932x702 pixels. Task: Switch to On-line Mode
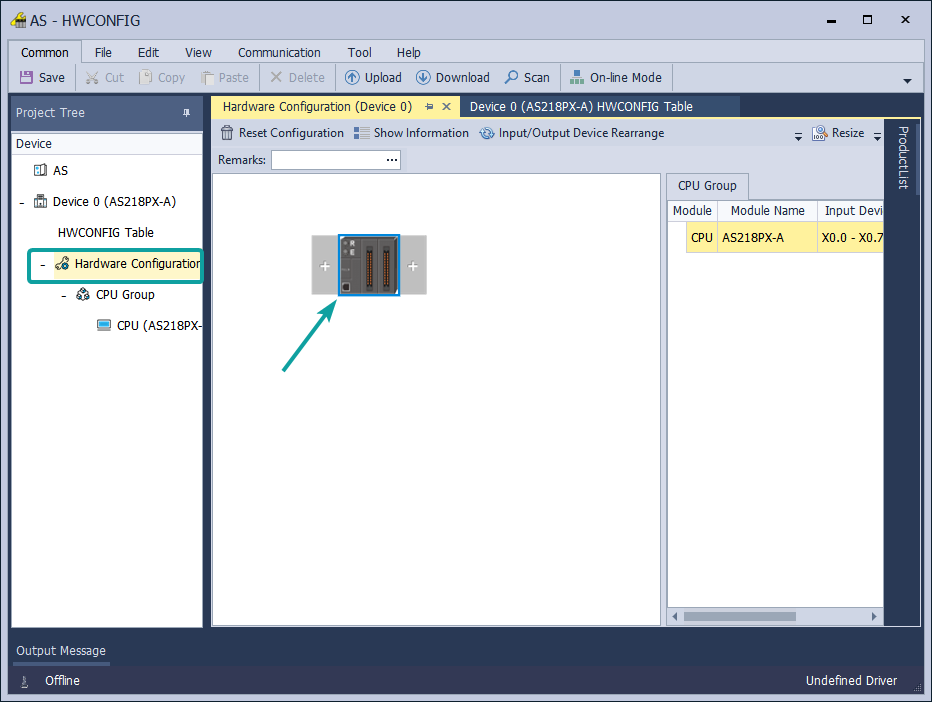pos(616,77)
